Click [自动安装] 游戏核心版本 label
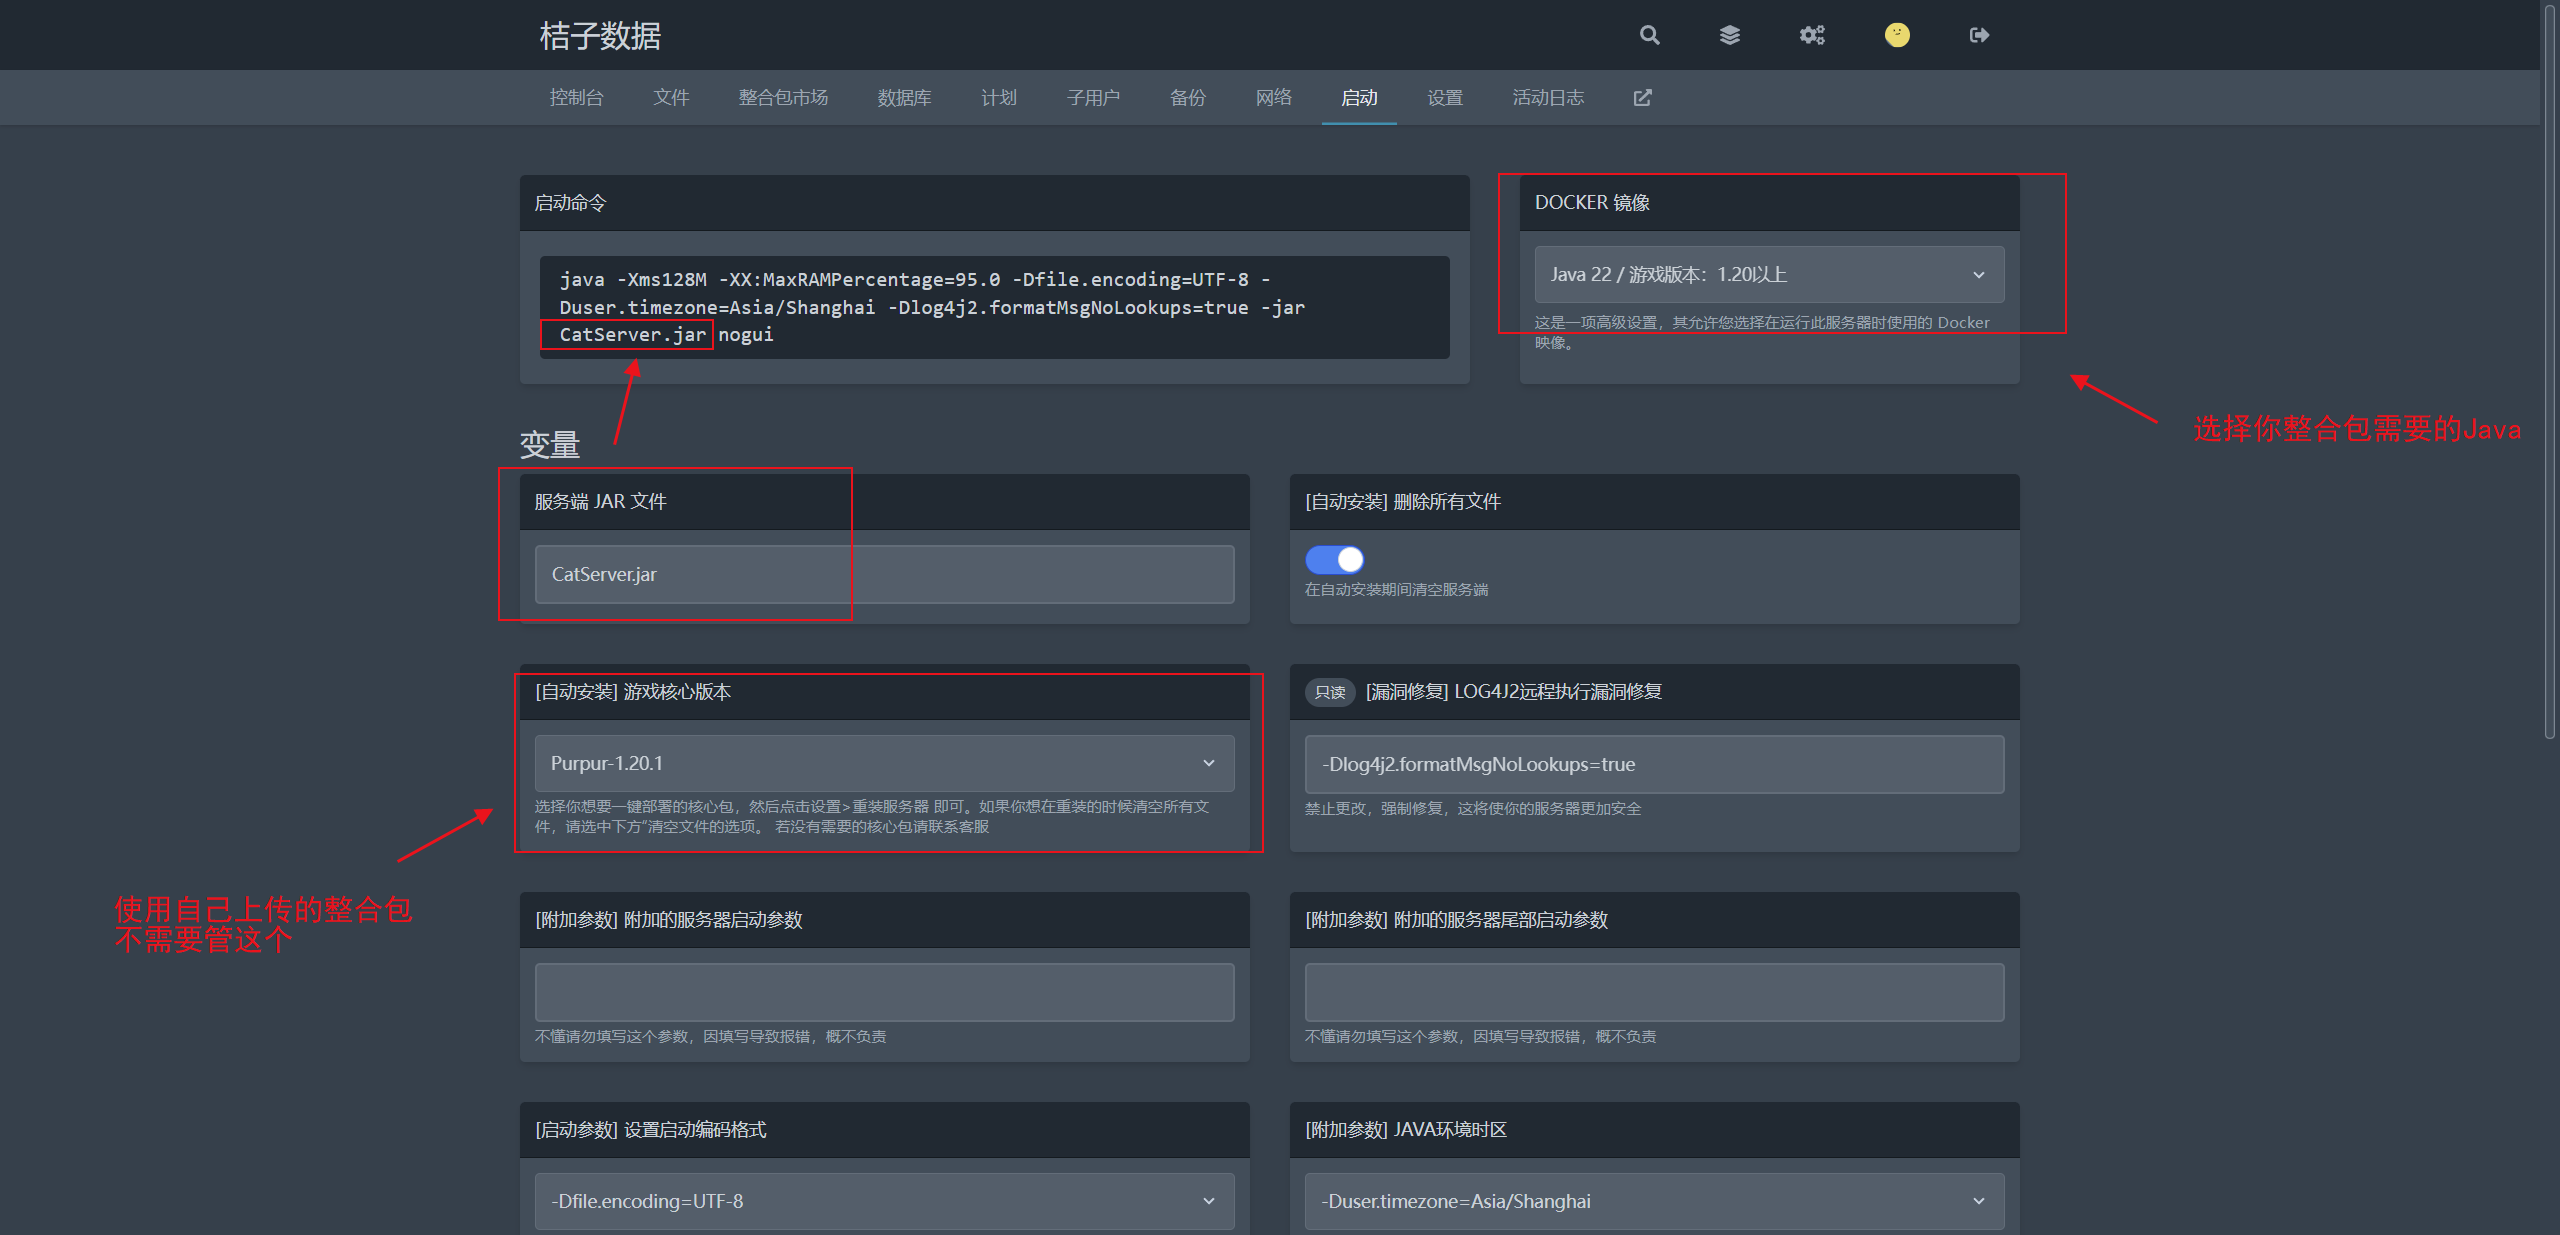Screen dimensions: 2560x1235 tap(633, 692)
